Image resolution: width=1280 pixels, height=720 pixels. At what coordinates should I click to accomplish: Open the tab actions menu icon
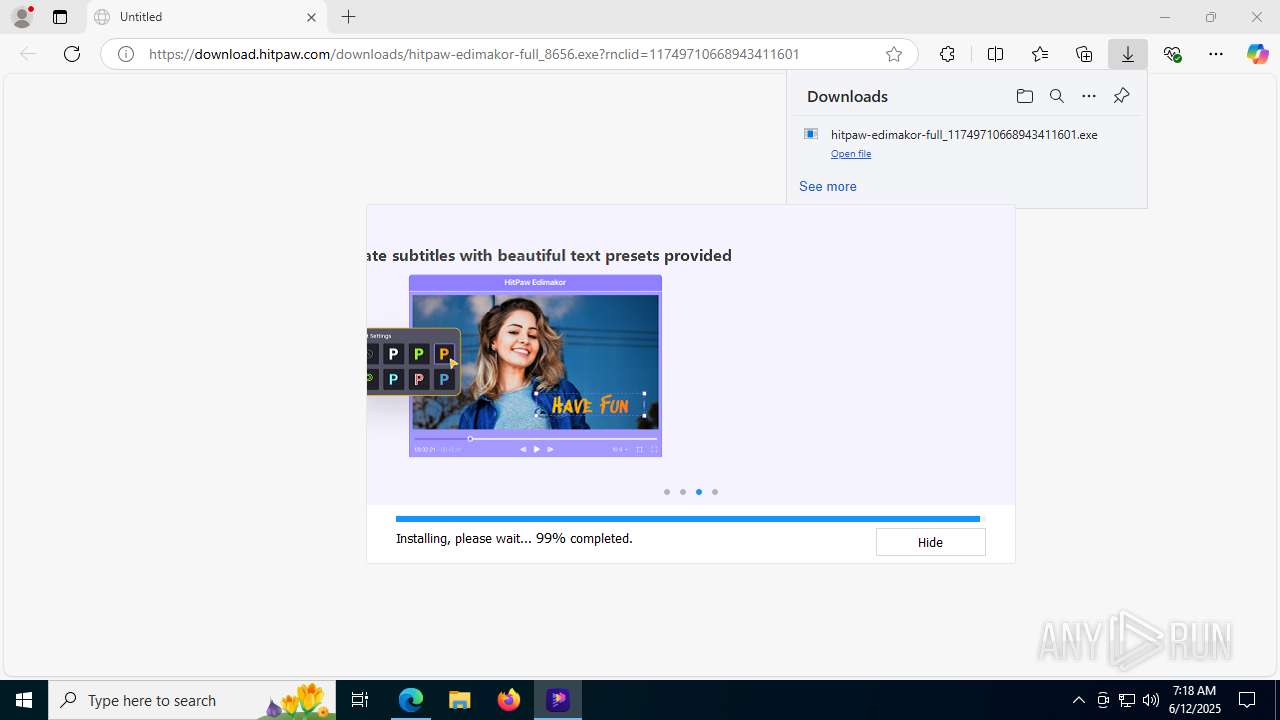(60, 17)
